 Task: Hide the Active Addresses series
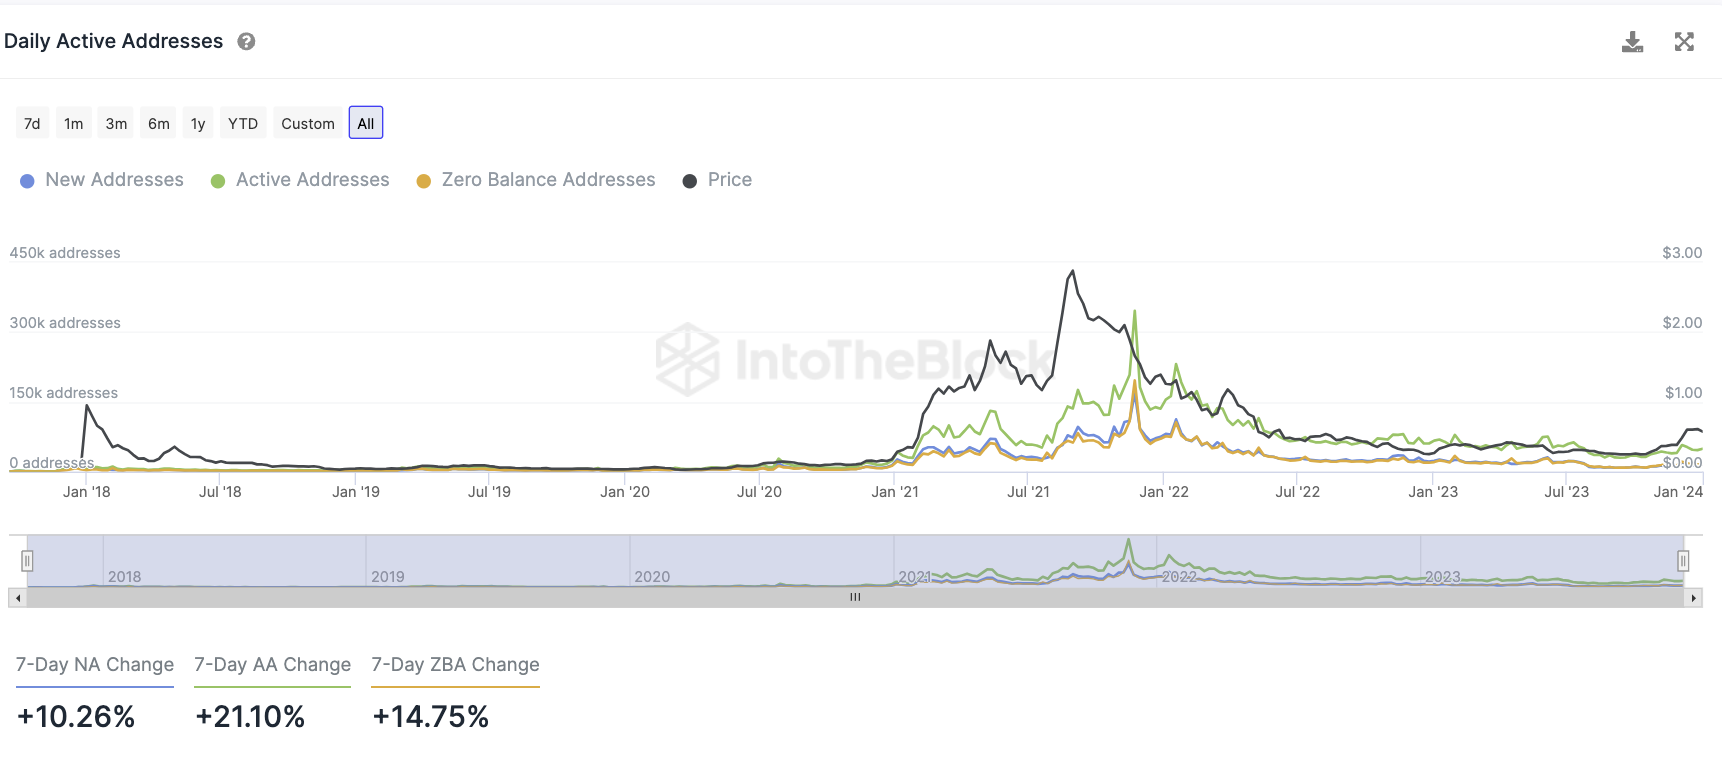(x=300, y=180)
